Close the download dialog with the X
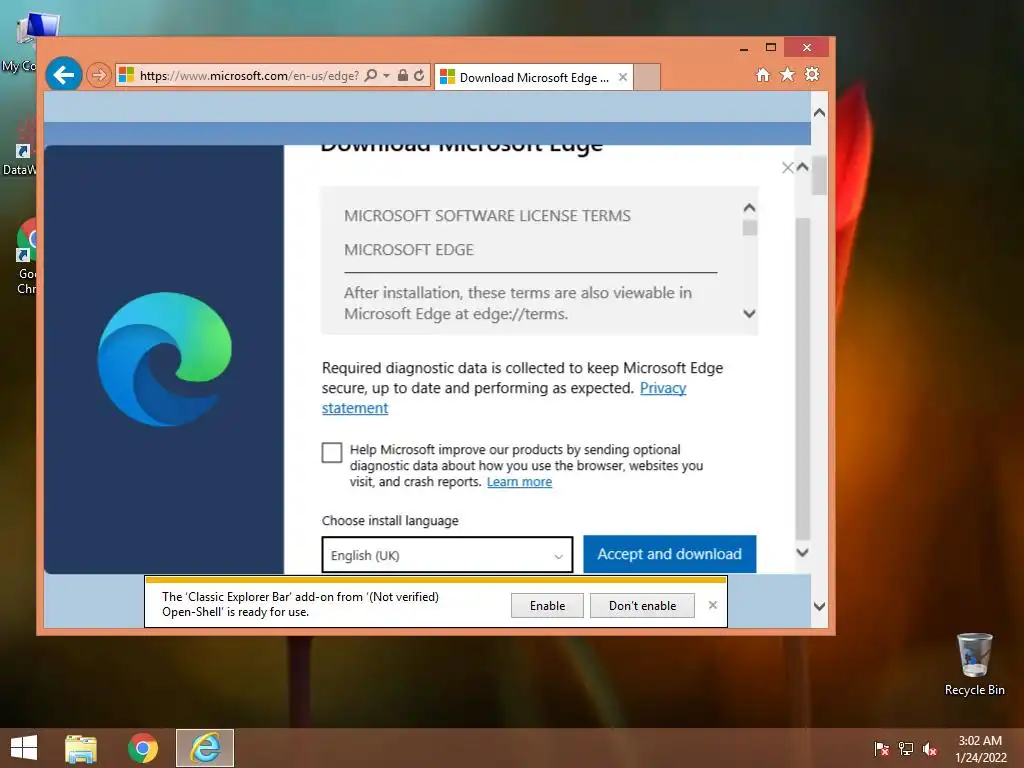The image size is (1024, 768). click(788, 168)
